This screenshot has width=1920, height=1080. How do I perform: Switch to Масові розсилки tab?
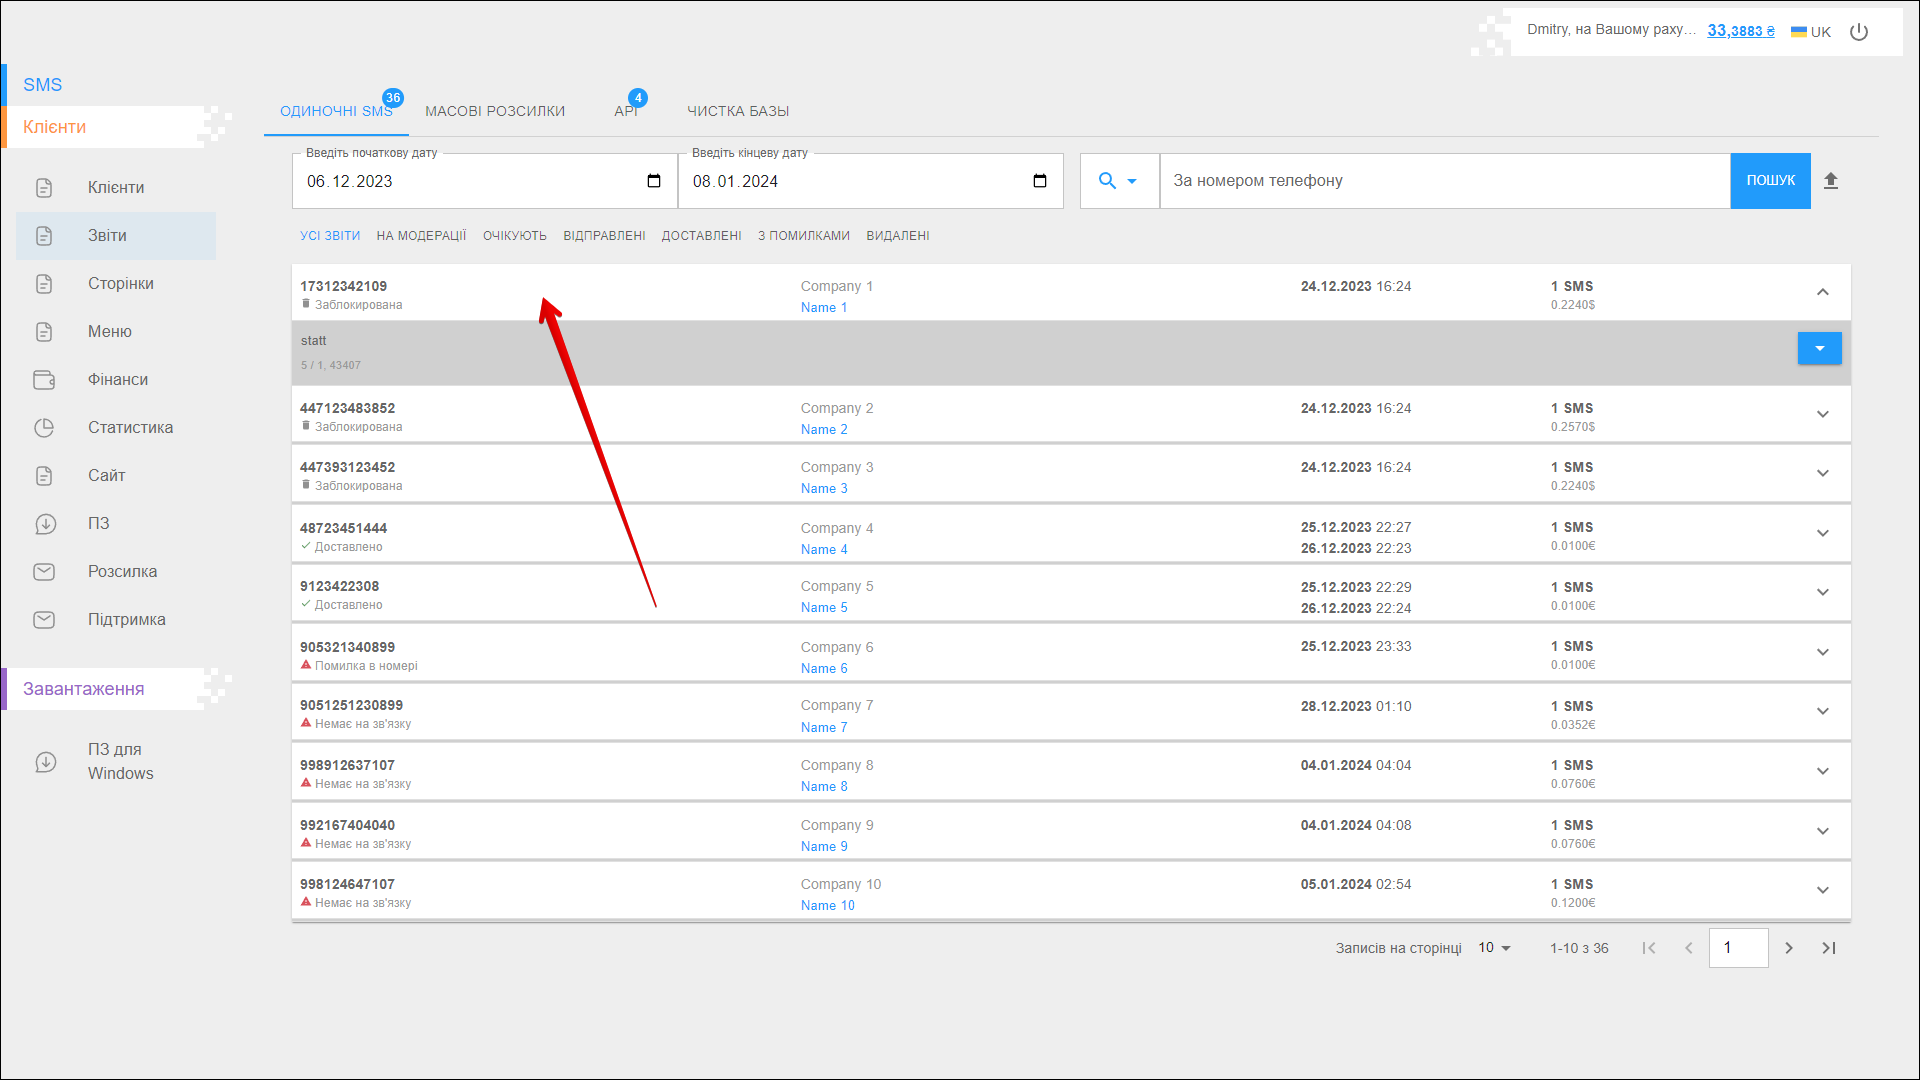pos(495,111)
